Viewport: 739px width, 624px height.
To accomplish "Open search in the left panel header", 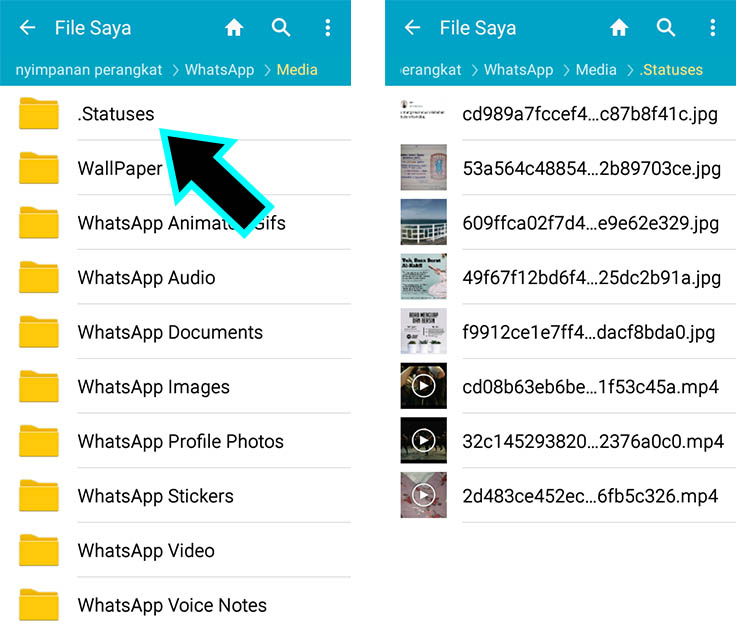I will point(281,28).
